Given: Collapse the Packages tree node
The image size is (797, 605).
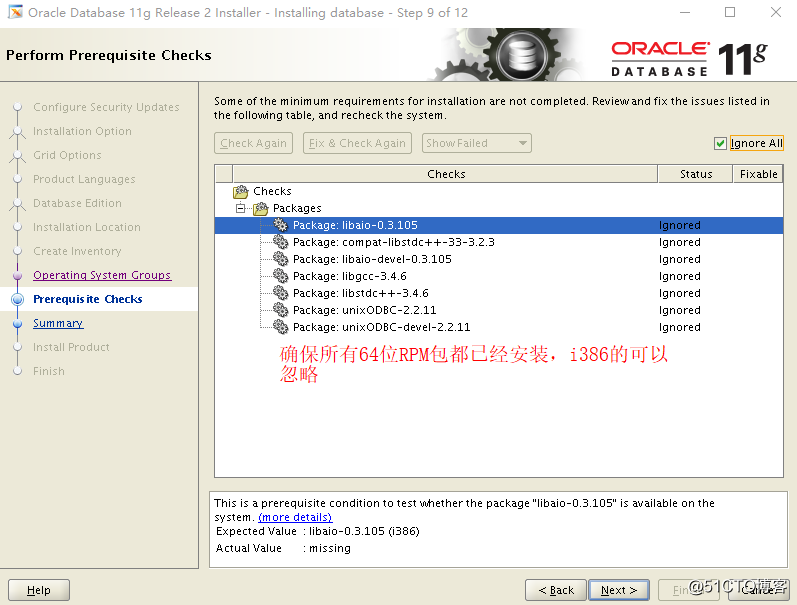Looking at the screenshot, I should point(240,208).
